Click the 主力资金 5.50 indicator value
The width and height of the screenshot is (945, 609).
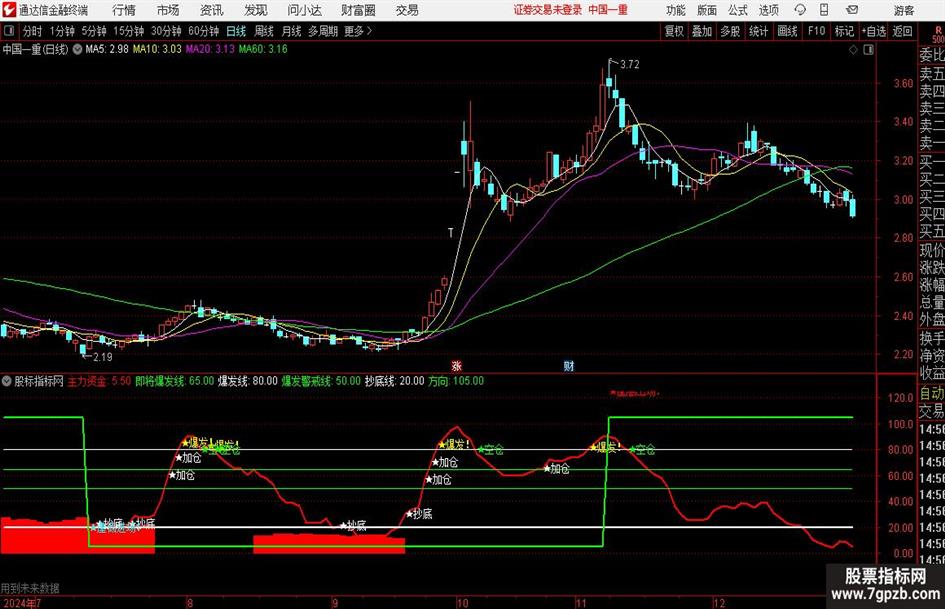coord(99,381)
